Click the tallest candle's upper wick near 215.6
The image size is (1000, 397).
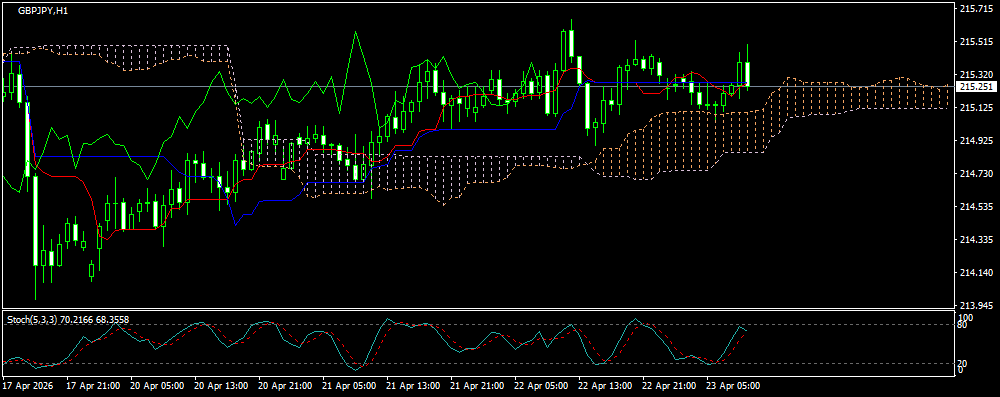(571, 24)
